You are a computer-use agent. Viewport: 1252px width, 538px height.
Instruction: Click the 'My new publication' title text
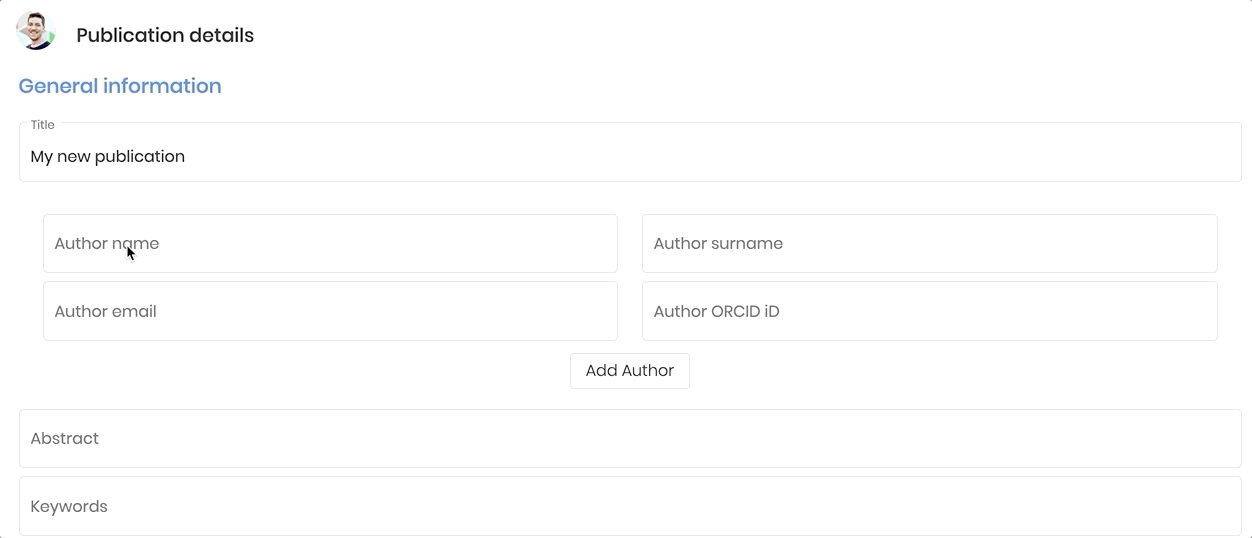point(108,156)
